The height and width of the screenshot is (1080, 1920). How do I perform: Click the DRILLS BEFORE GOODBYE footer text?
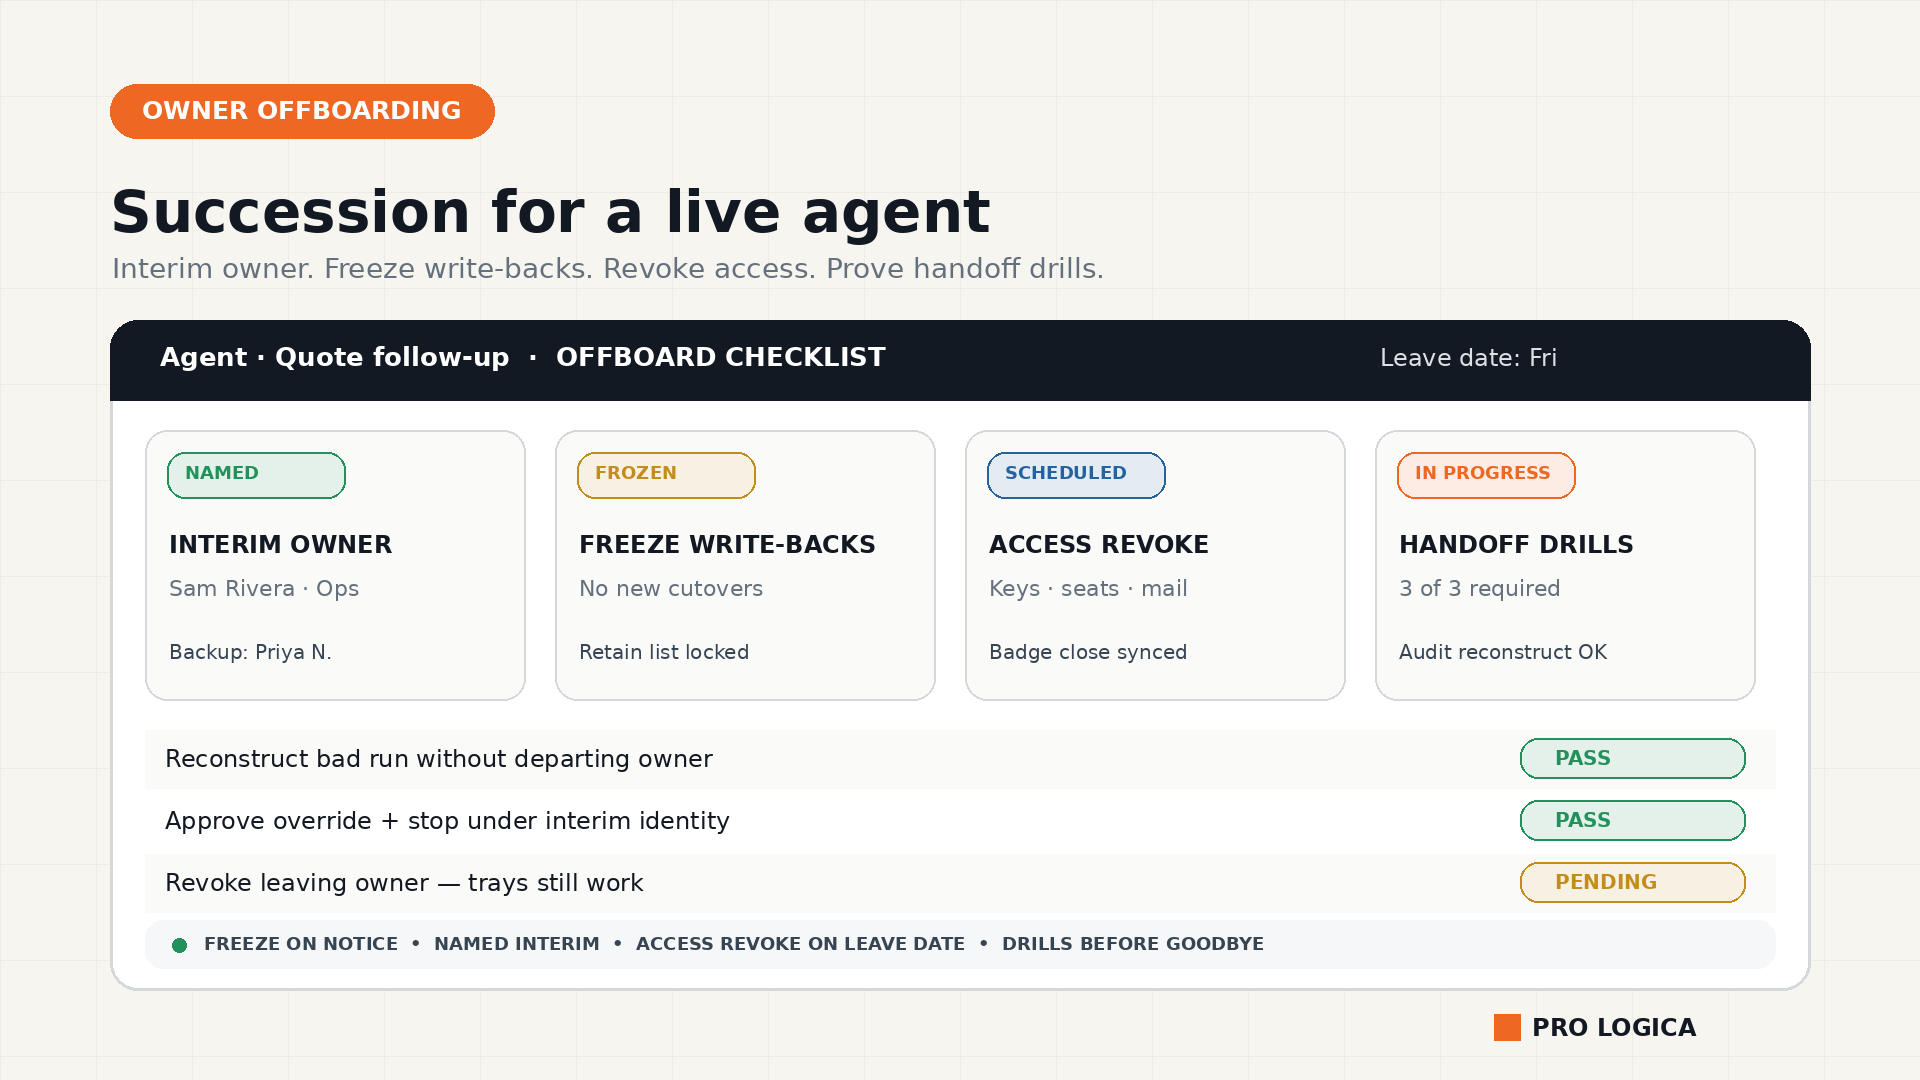(1133, 944)
